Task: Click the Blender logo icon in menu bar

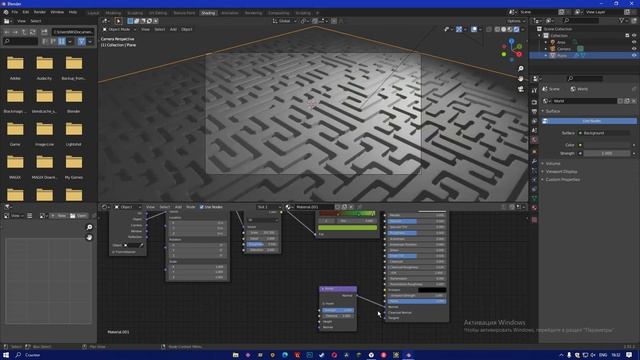Action: click(6, 12)
